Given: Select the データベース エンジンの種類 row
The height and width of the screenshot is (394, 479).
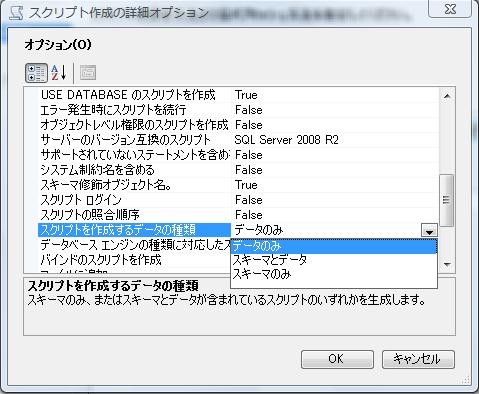Looking at the screenshot, I should (x=134, y=245).
